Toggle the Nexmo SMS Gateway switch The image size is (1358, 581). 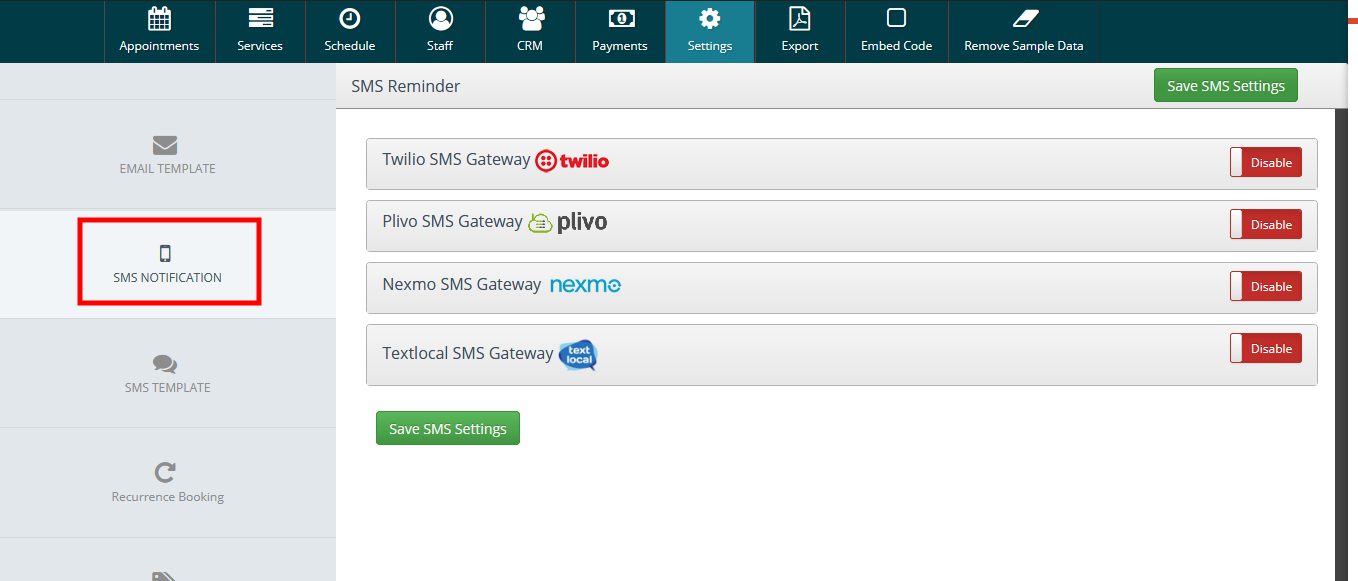(x=1266, y=286)
